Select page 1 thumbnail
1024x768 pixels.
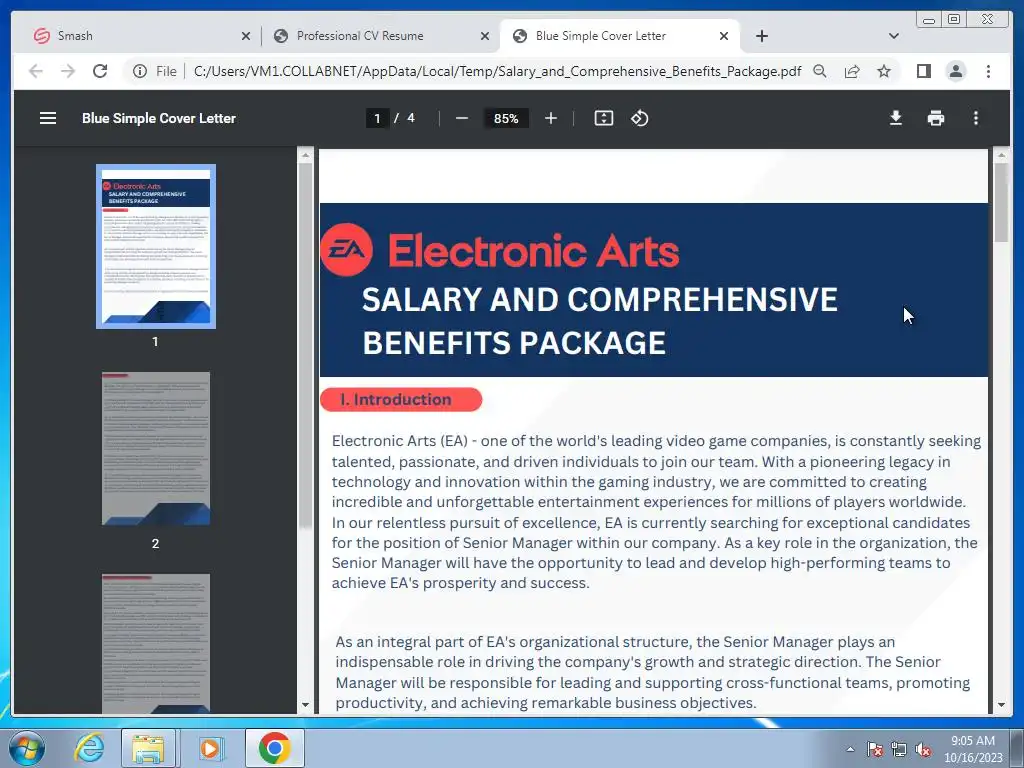click(155, 246)
